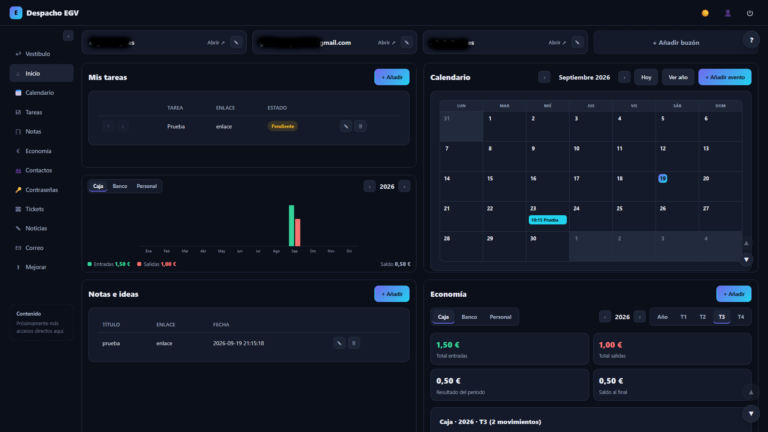768x432 pixels.
Task: Delete the Prueba task trash icon
Action: [x=360, y=126]
